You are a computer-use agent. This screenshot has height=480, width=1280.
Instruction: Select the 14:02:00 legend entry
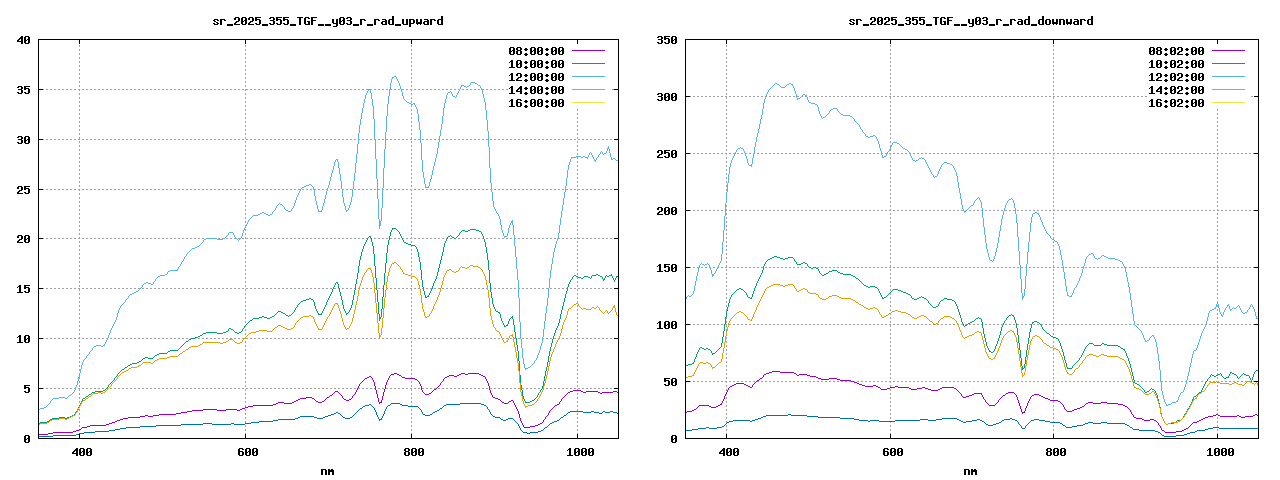(1176, 90)
